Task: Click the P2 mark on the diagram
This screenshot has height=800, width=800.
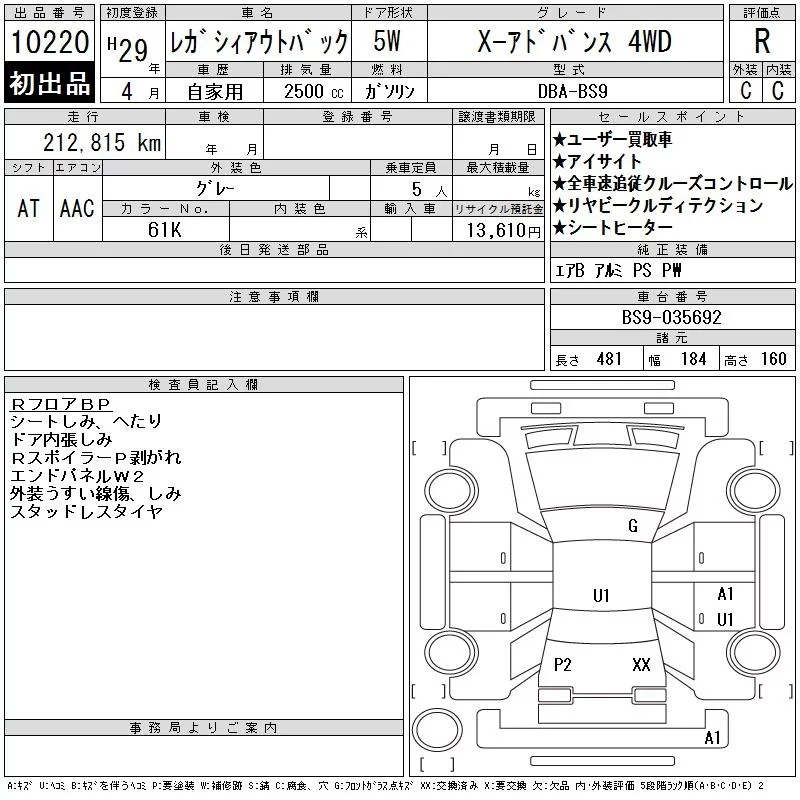Action: click(x=562, y=665)
